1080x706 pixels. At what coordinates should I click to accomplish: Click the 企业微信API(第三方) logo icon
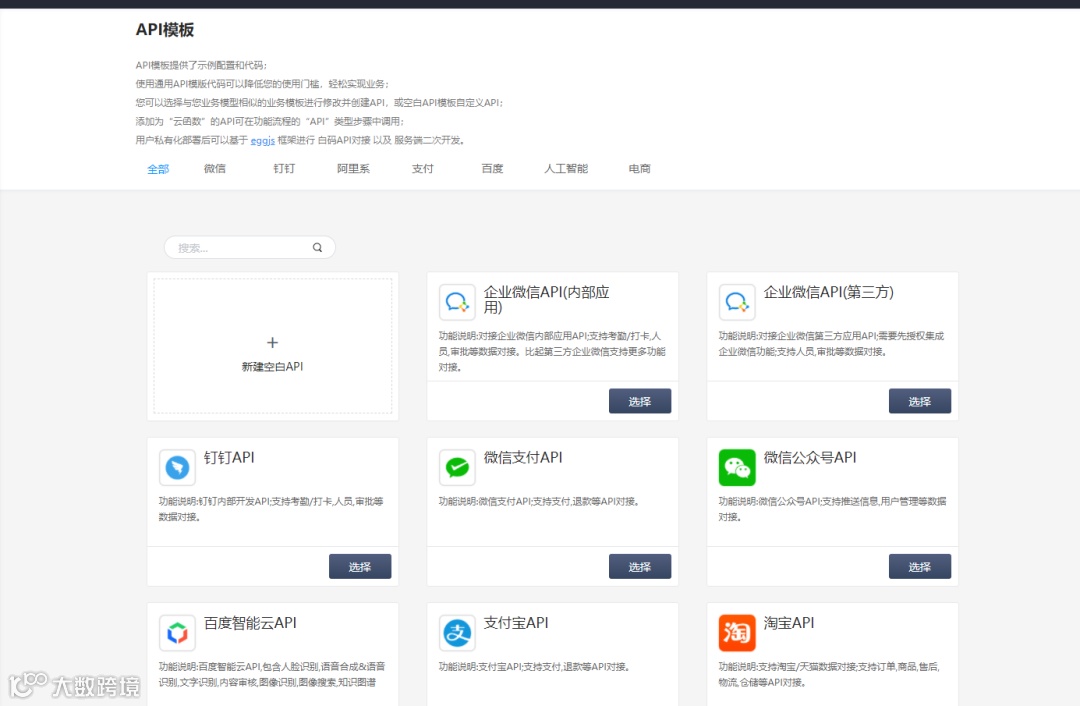coord(737,302)
